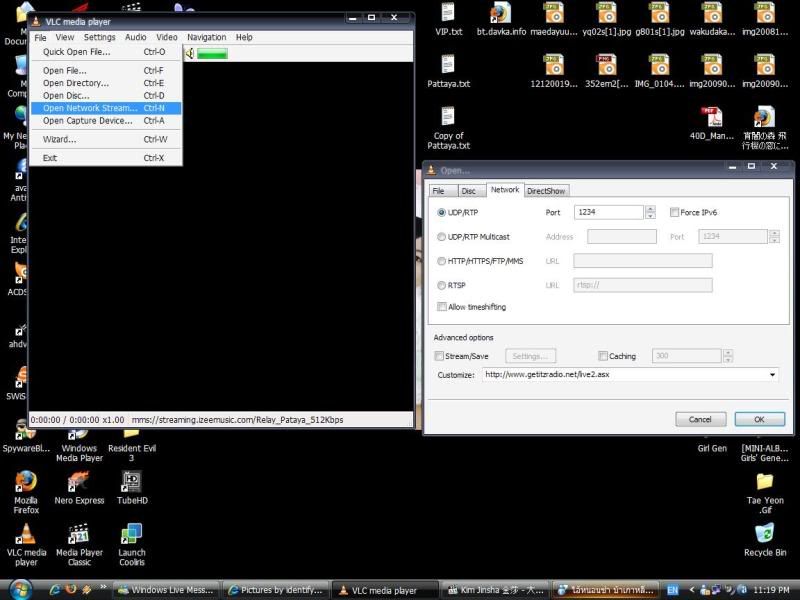The image size is (800, 600).
Task: Select the RTSP radio button
Action: coord(441,285)
